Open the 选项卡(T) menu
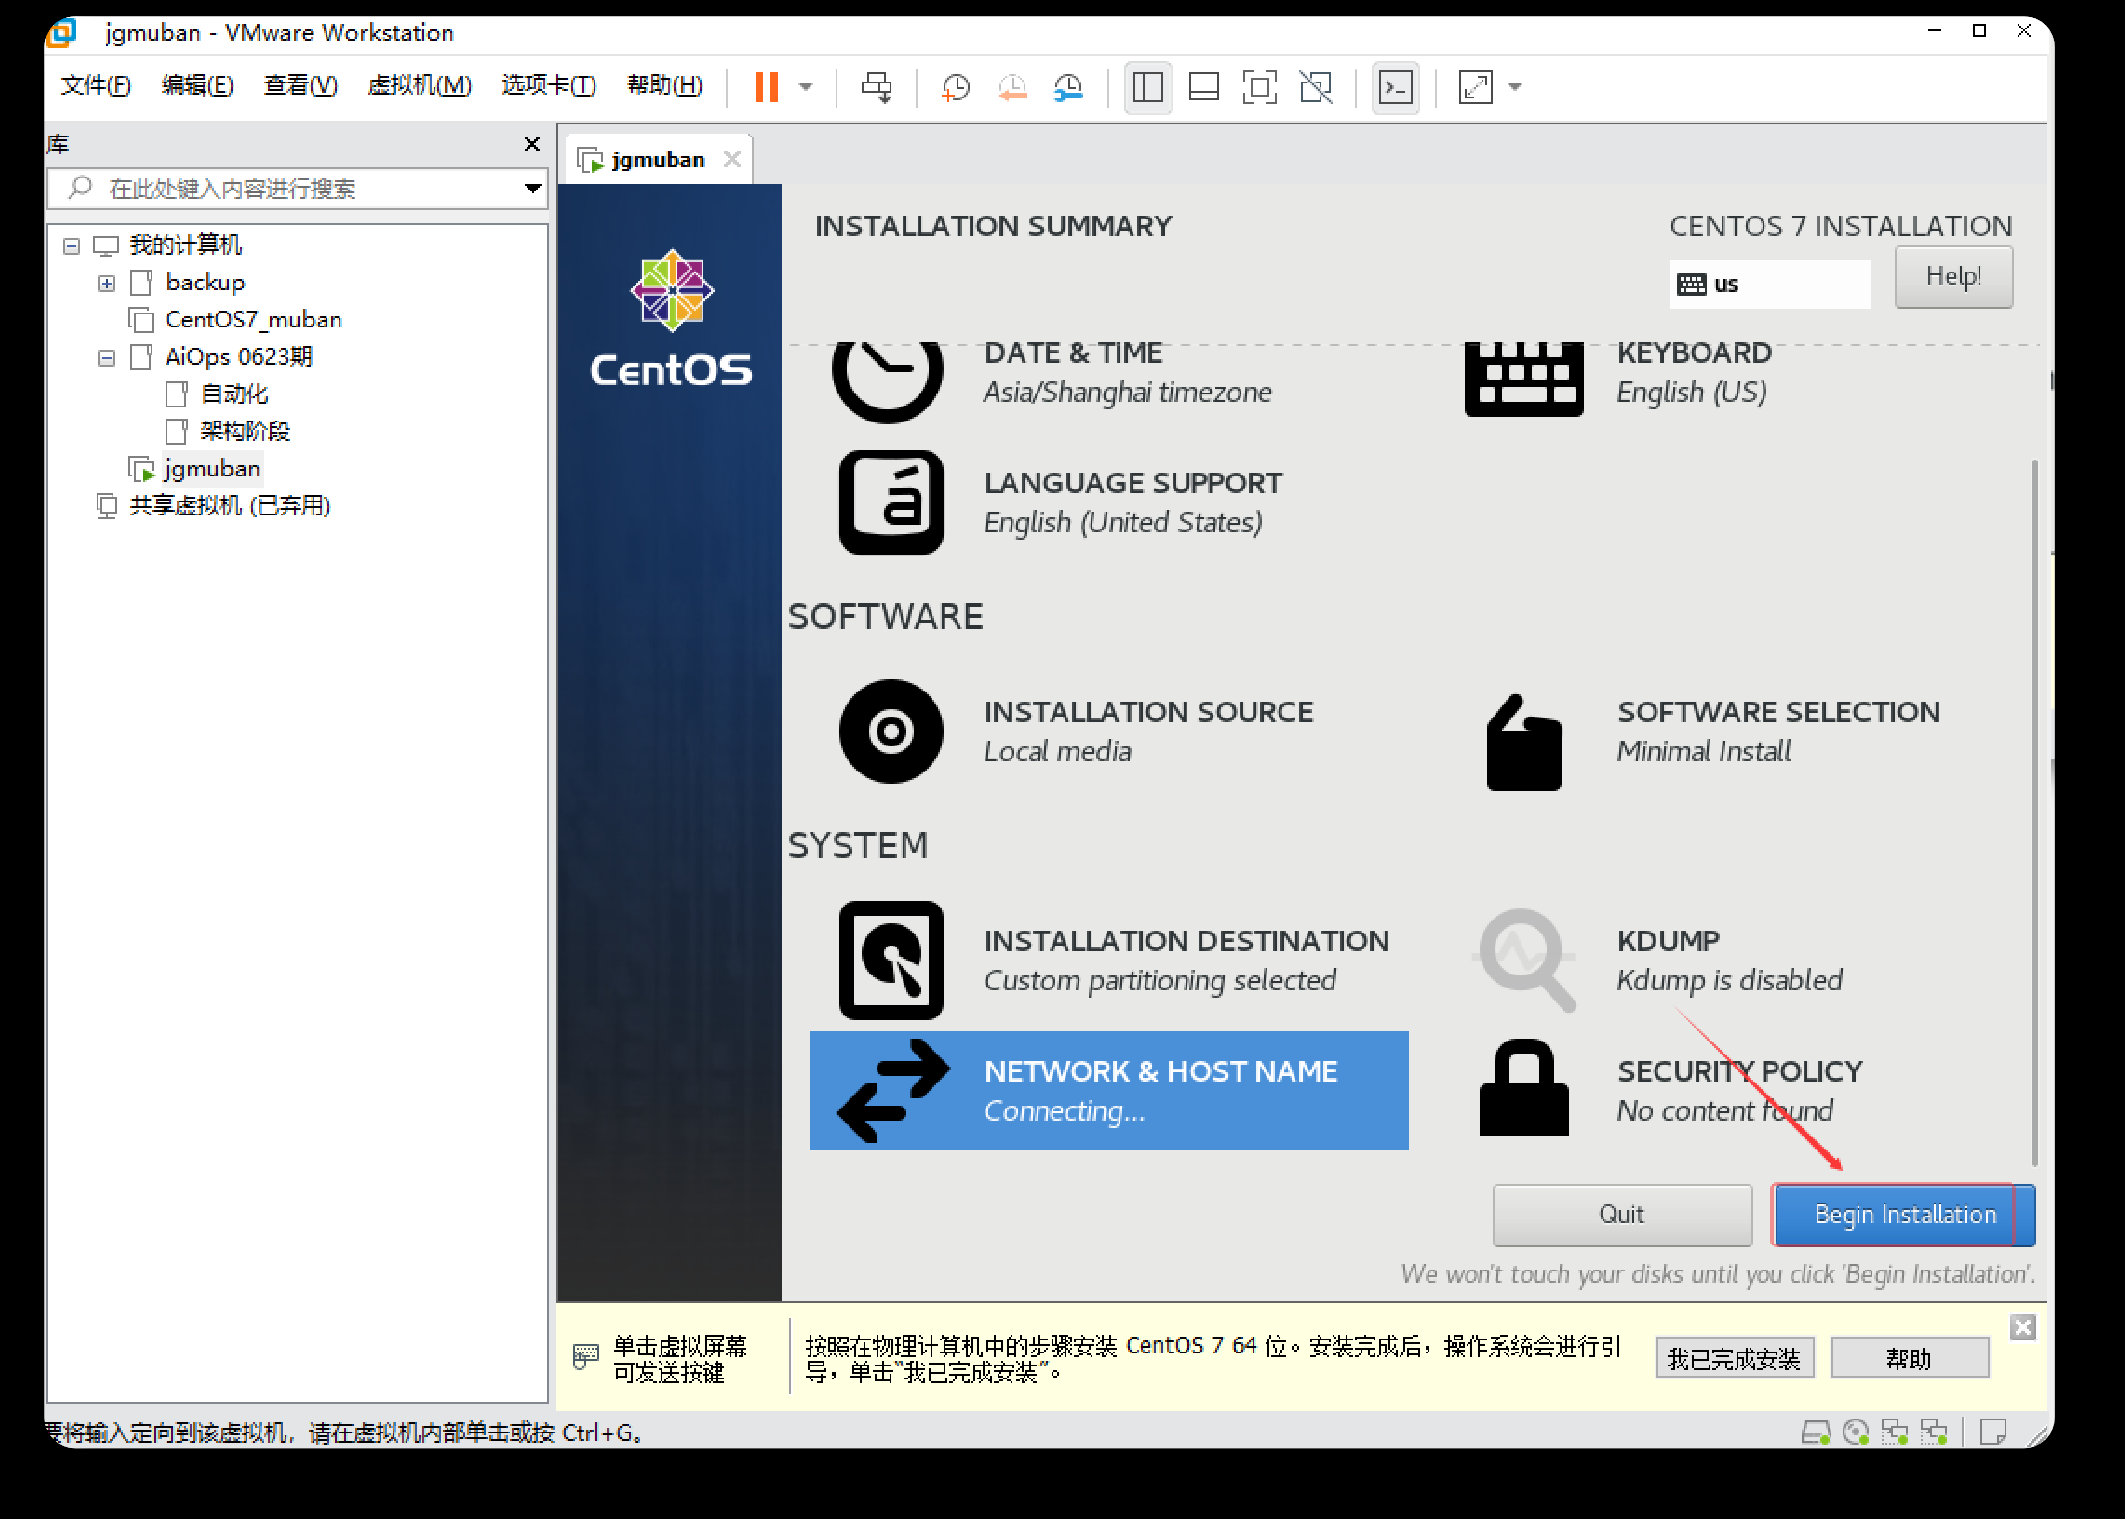 pyautogui.click(x=548, y=86)
